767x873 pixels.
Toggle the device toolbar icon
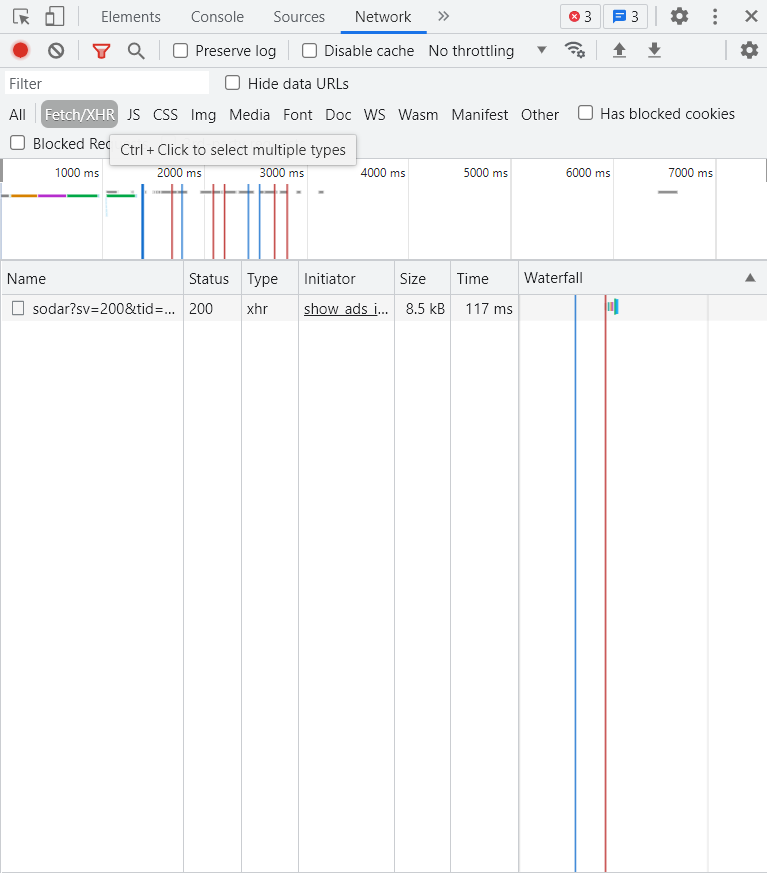coord(55,17)
